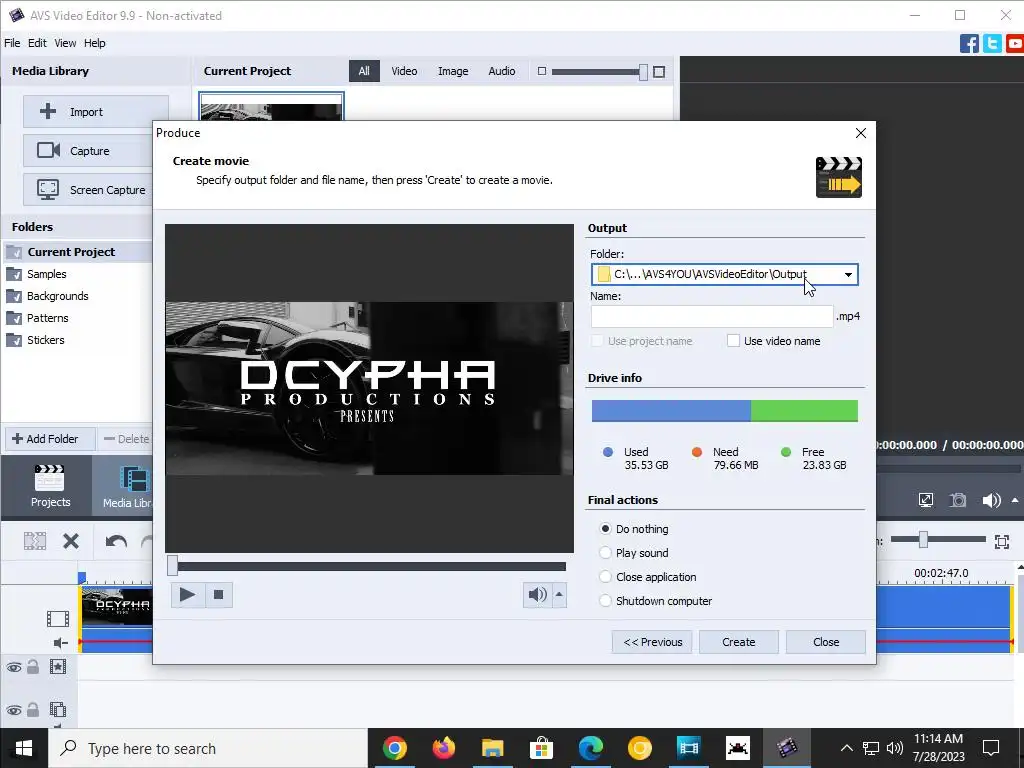
Task: Click the undo arrow in timeline toolbar
Action: (x=116, y=541)
